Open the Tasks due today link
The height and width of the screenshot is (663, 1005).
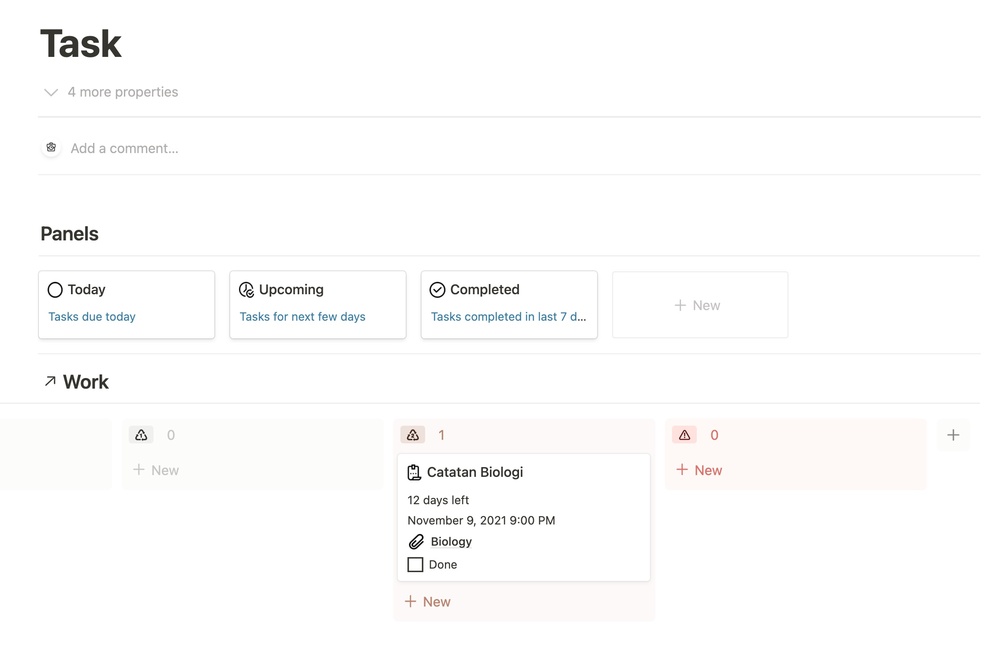[x=92, y=317]
